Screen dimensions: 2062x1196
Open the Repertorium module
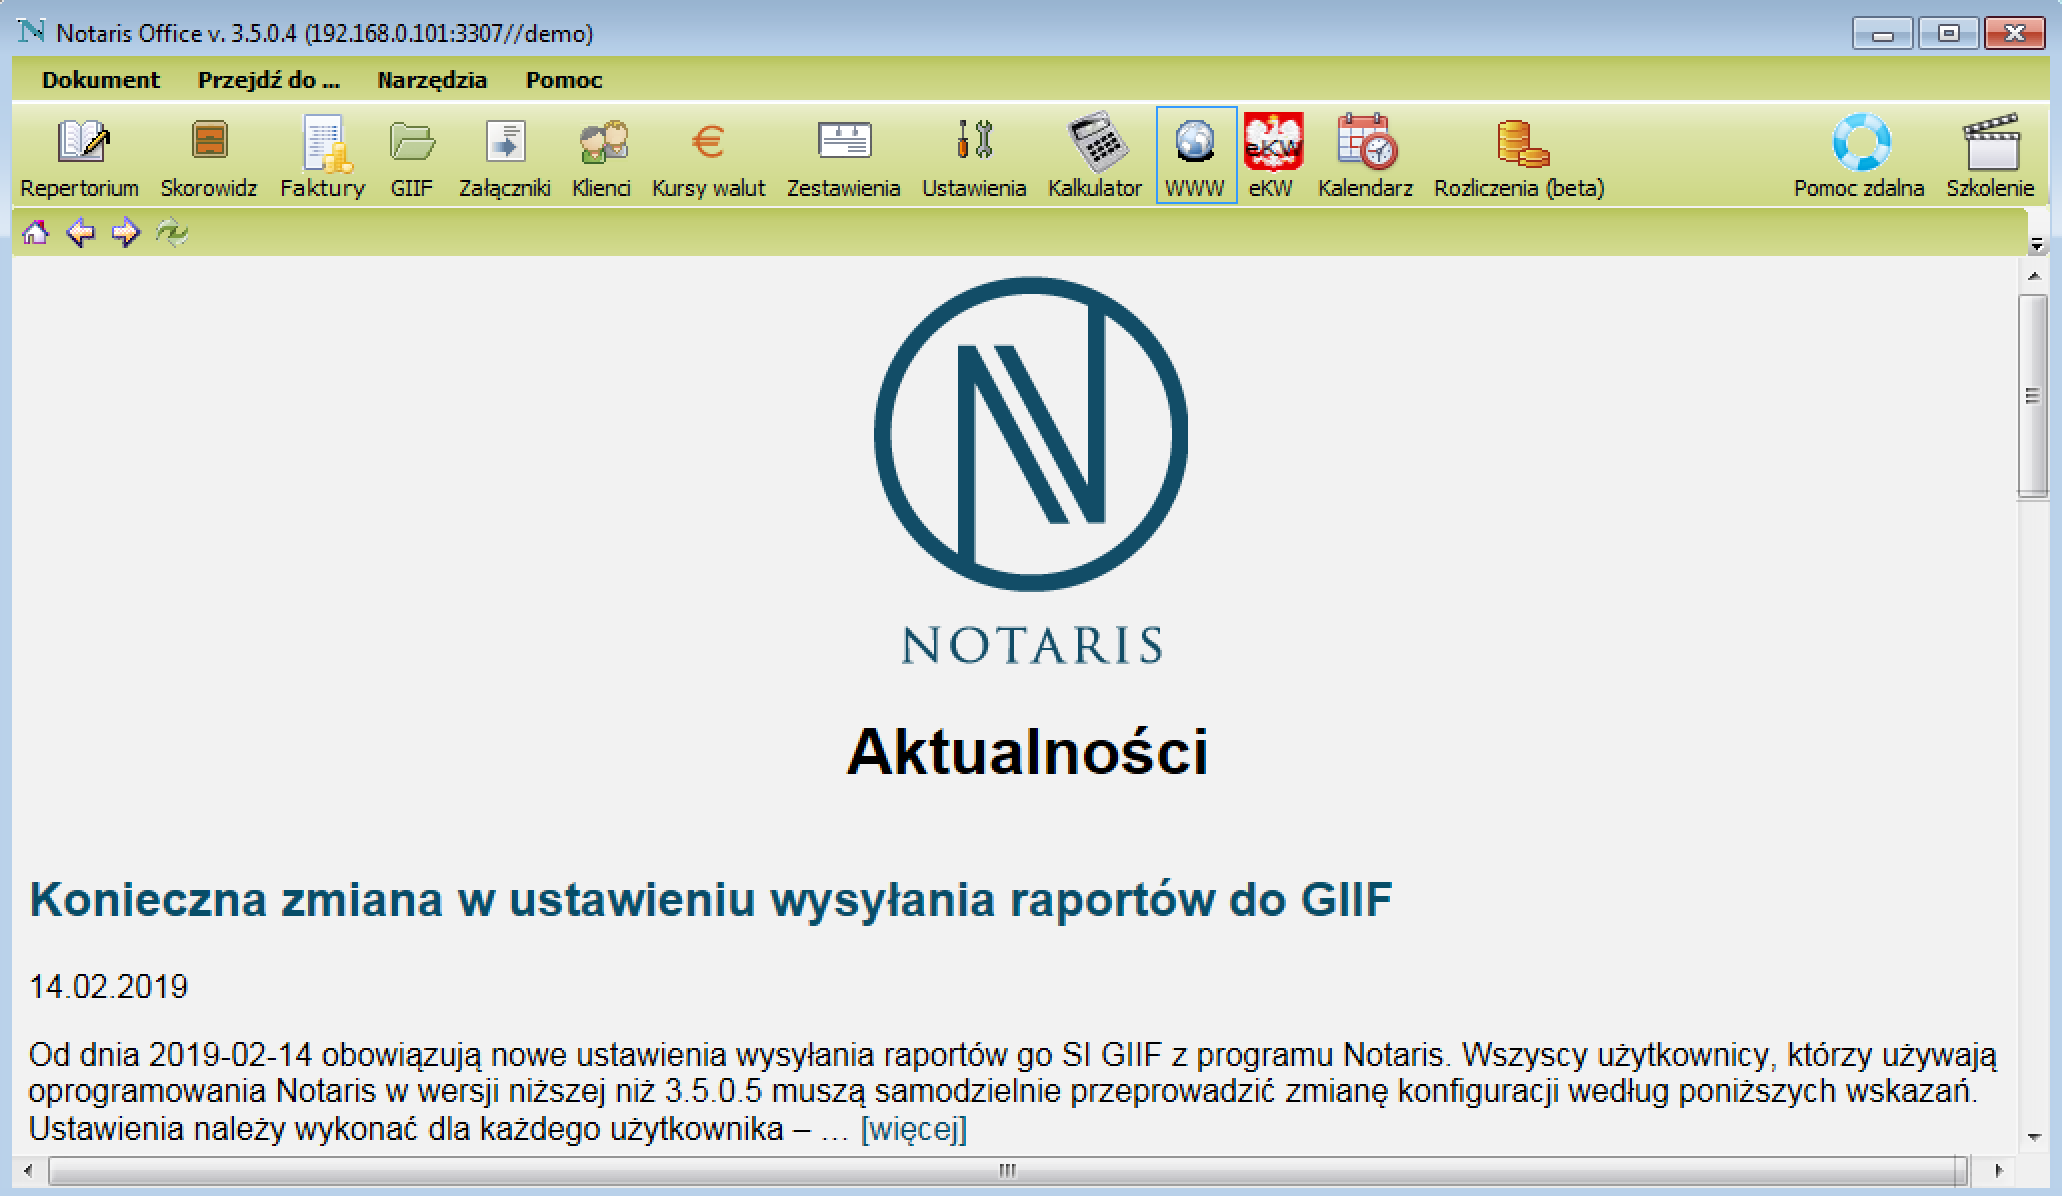(x=79, y=156)
